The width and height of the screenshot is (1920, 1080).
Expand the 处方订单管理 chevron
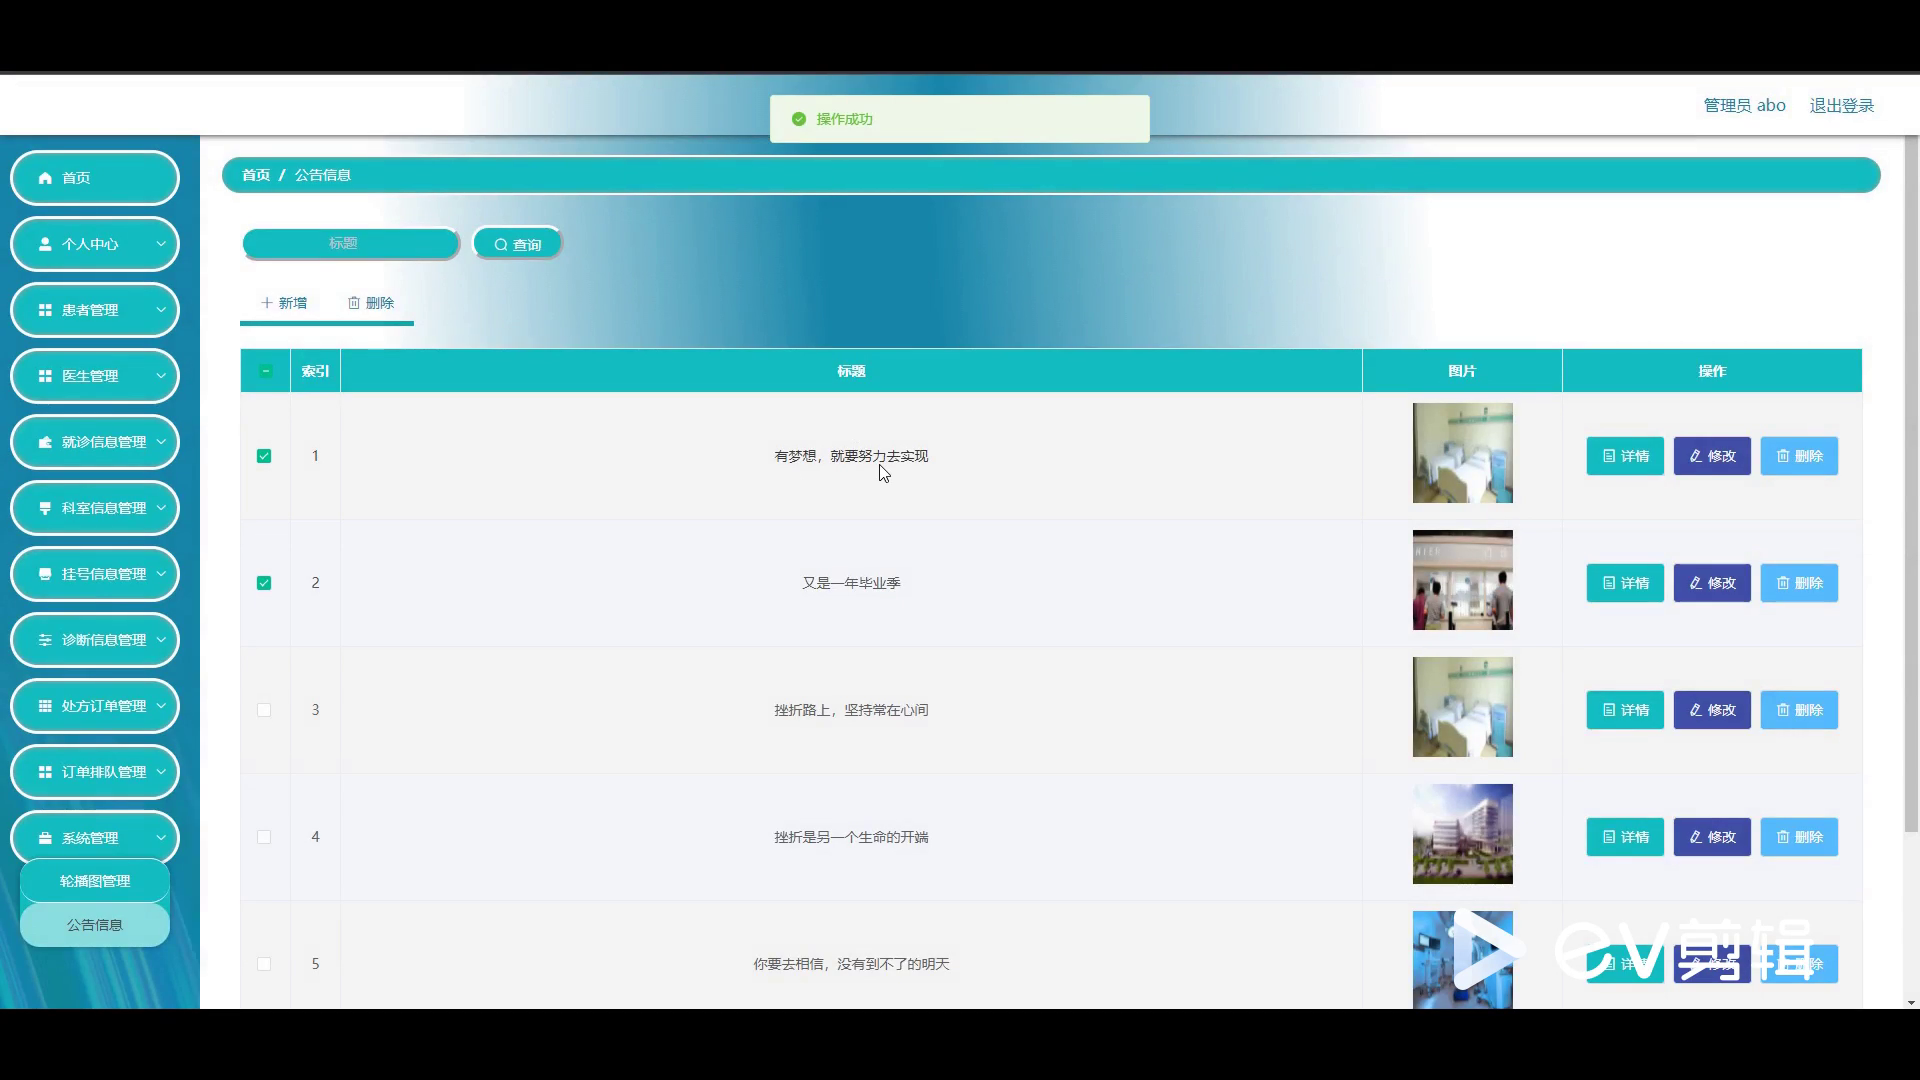(161, 706)
